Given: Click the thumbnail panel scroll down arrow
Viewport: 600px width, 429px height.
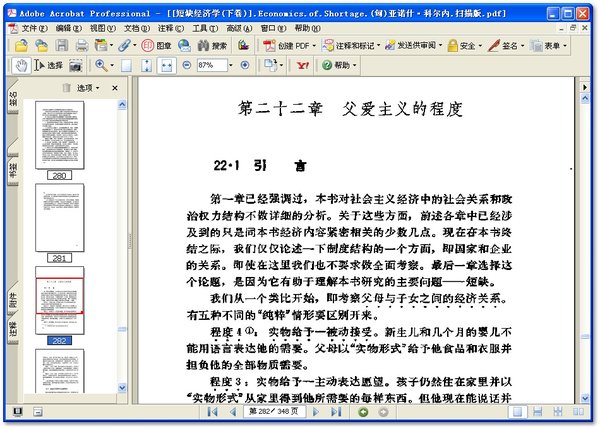Looking at the screenshot, I should click(122, 388).
